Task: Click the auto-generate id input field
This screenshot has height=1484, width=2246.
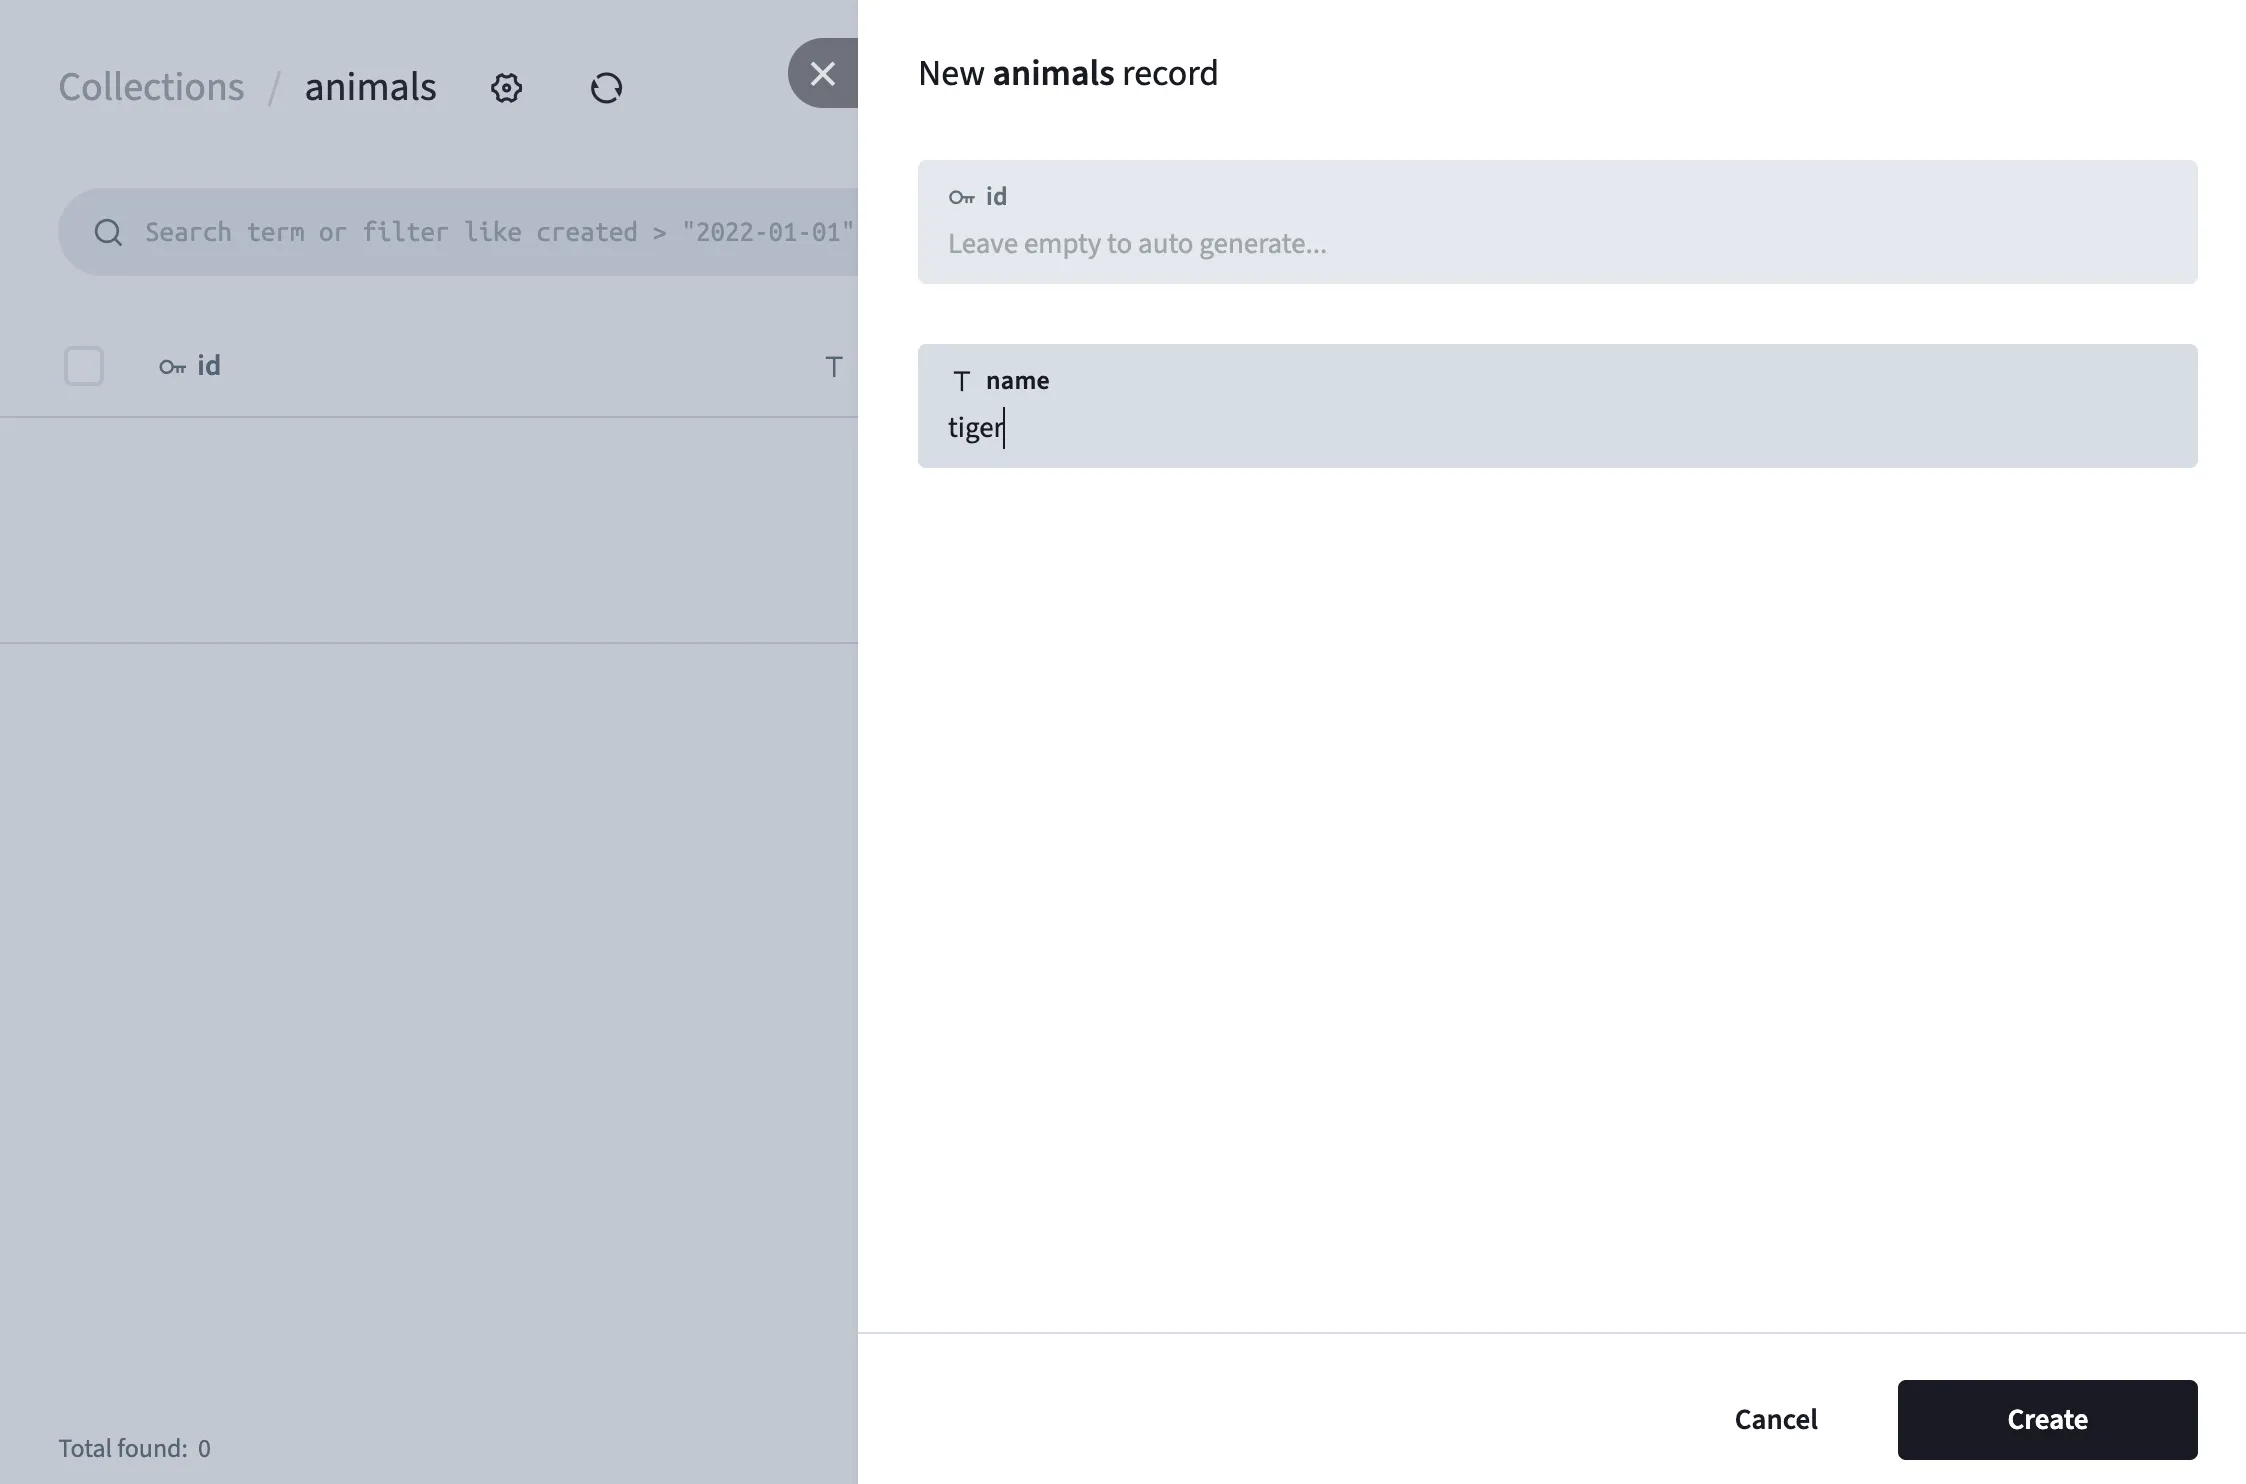Action: pyautogui.click(x=1556, y=244)
